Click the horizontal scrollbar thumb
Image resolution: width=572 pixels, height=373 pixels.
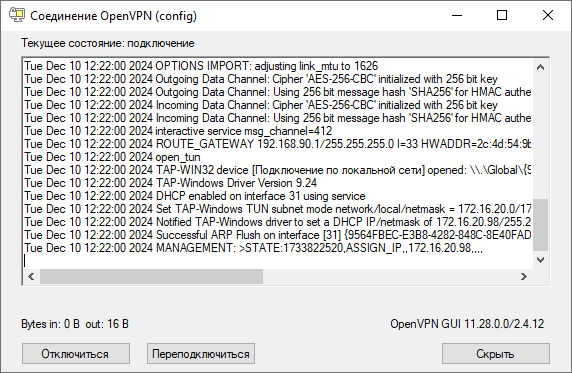click(x=151, y=276)
